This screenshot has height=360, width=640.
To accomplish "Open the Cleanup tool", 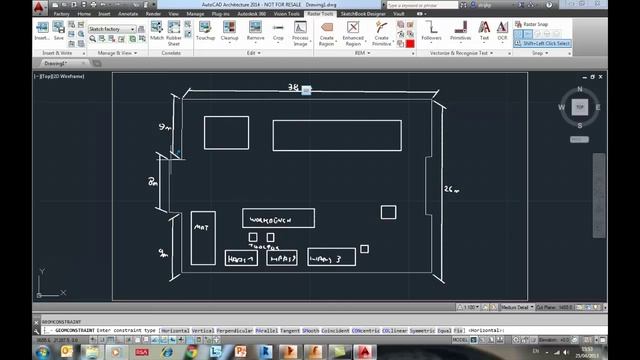I will tap(229, 32).
